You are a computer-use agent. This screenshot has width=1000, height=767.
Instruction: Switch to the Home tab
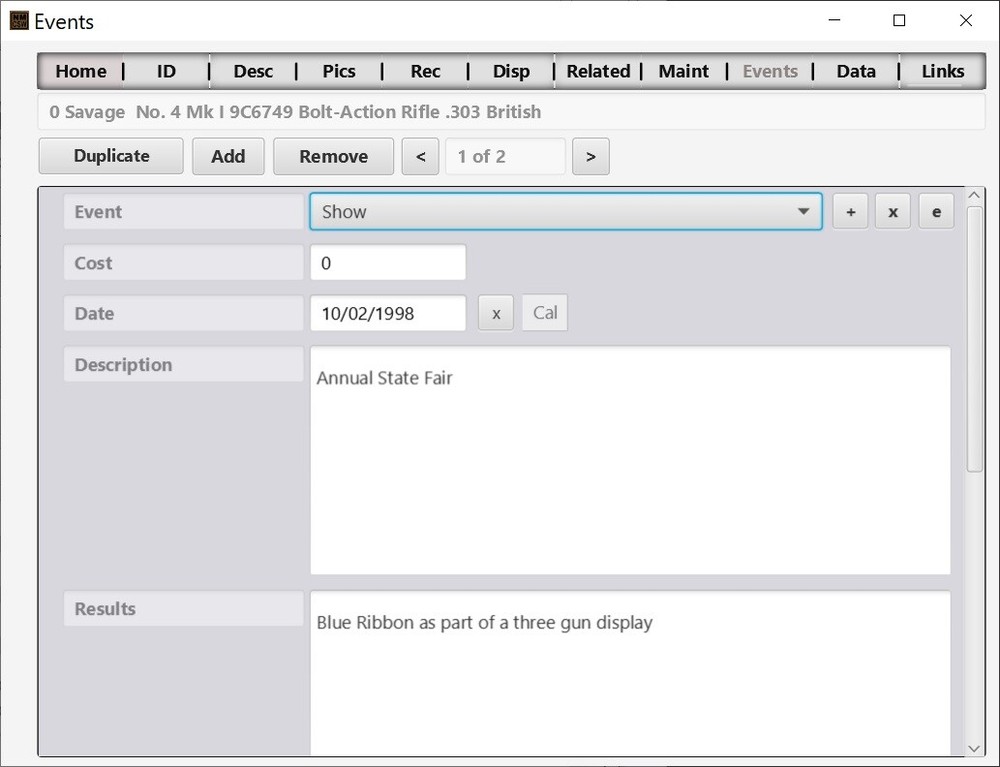(80, 71)
